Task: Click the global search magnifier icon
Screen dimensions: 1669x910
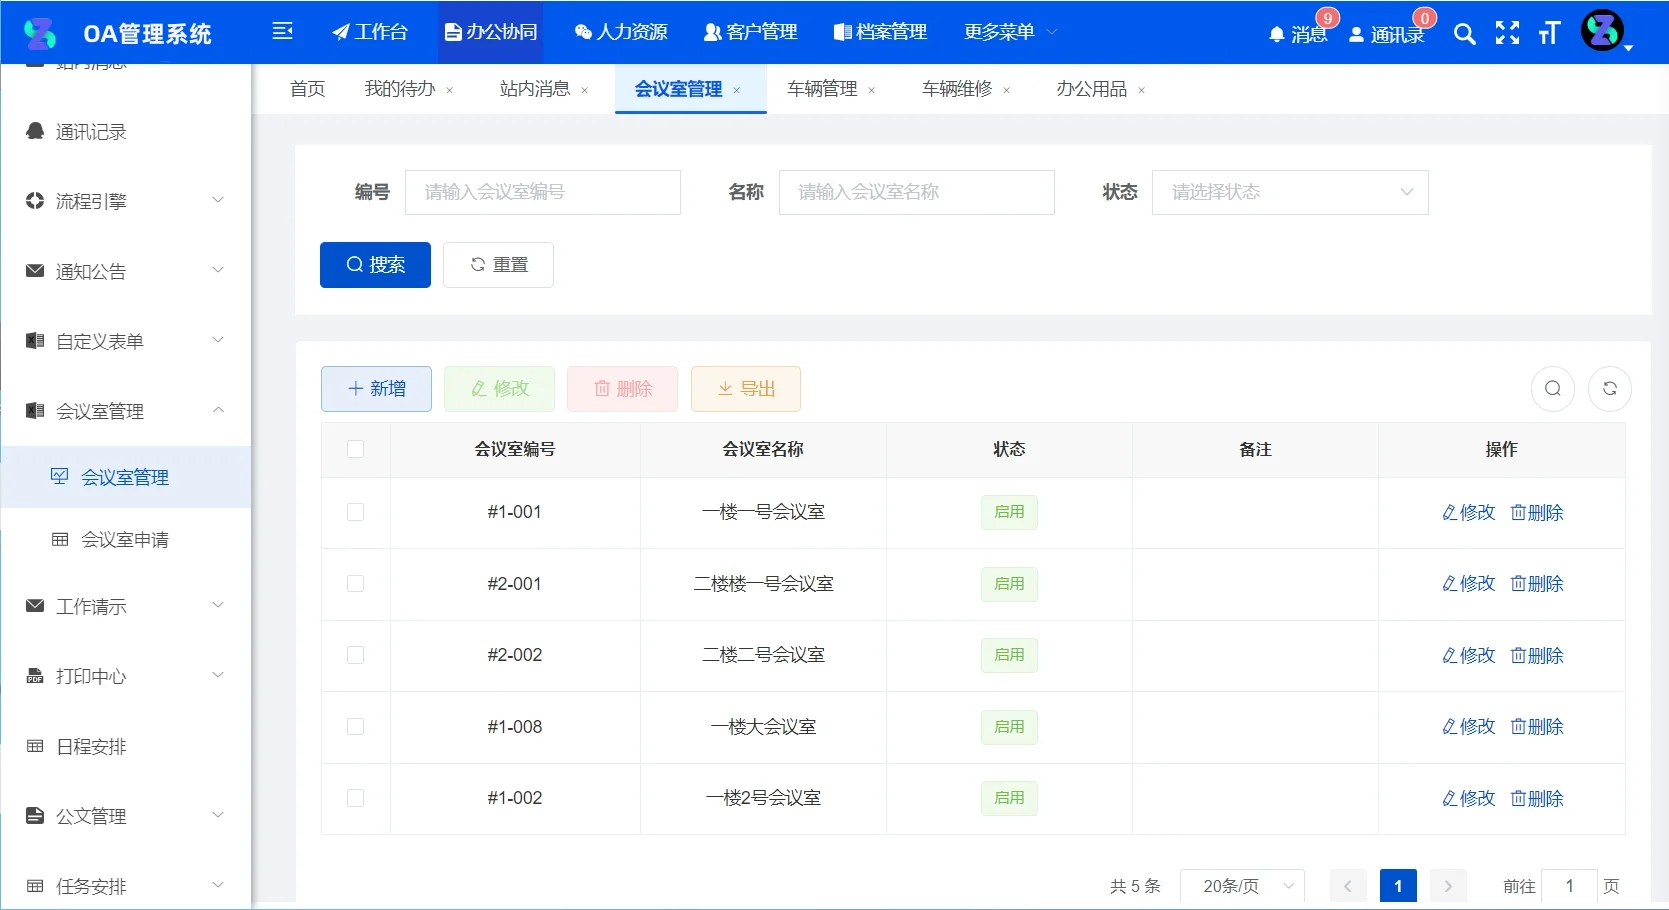Action: pos(1463,33)
